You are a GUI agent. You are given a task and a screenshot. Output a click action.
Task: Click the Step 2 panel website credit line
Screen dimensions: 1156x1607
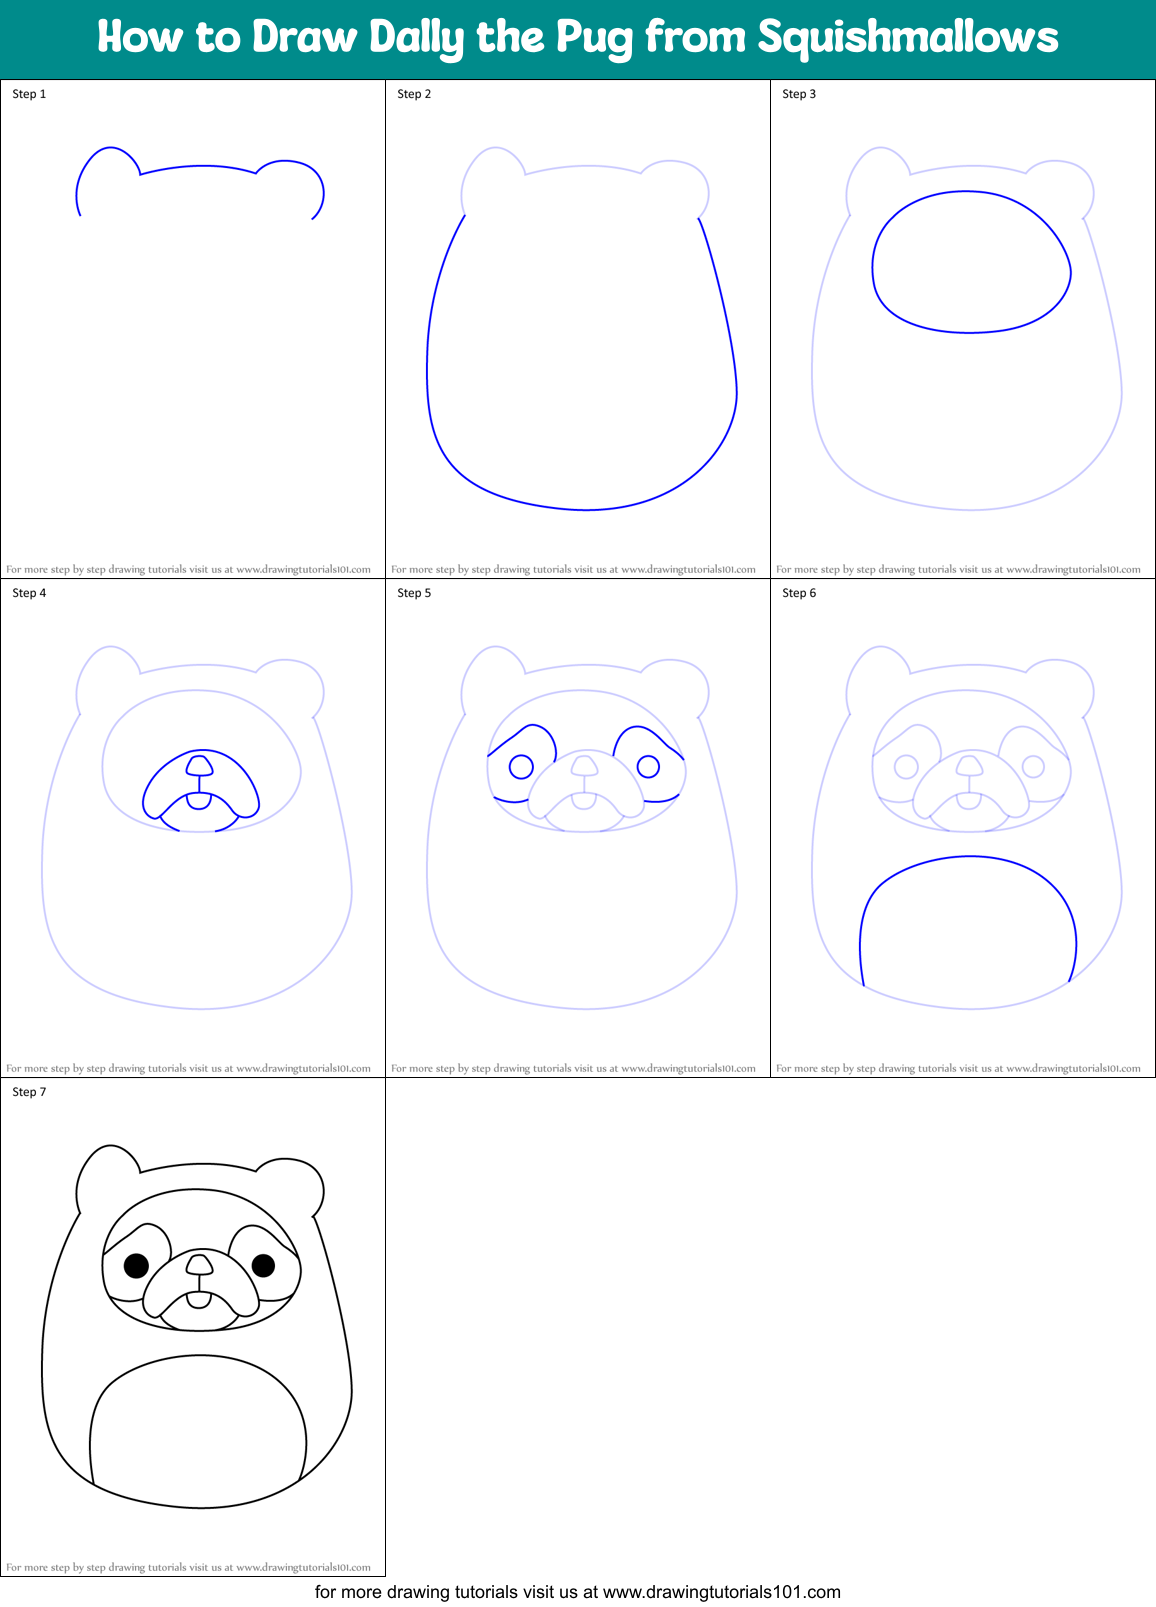(x=573, y=570)
